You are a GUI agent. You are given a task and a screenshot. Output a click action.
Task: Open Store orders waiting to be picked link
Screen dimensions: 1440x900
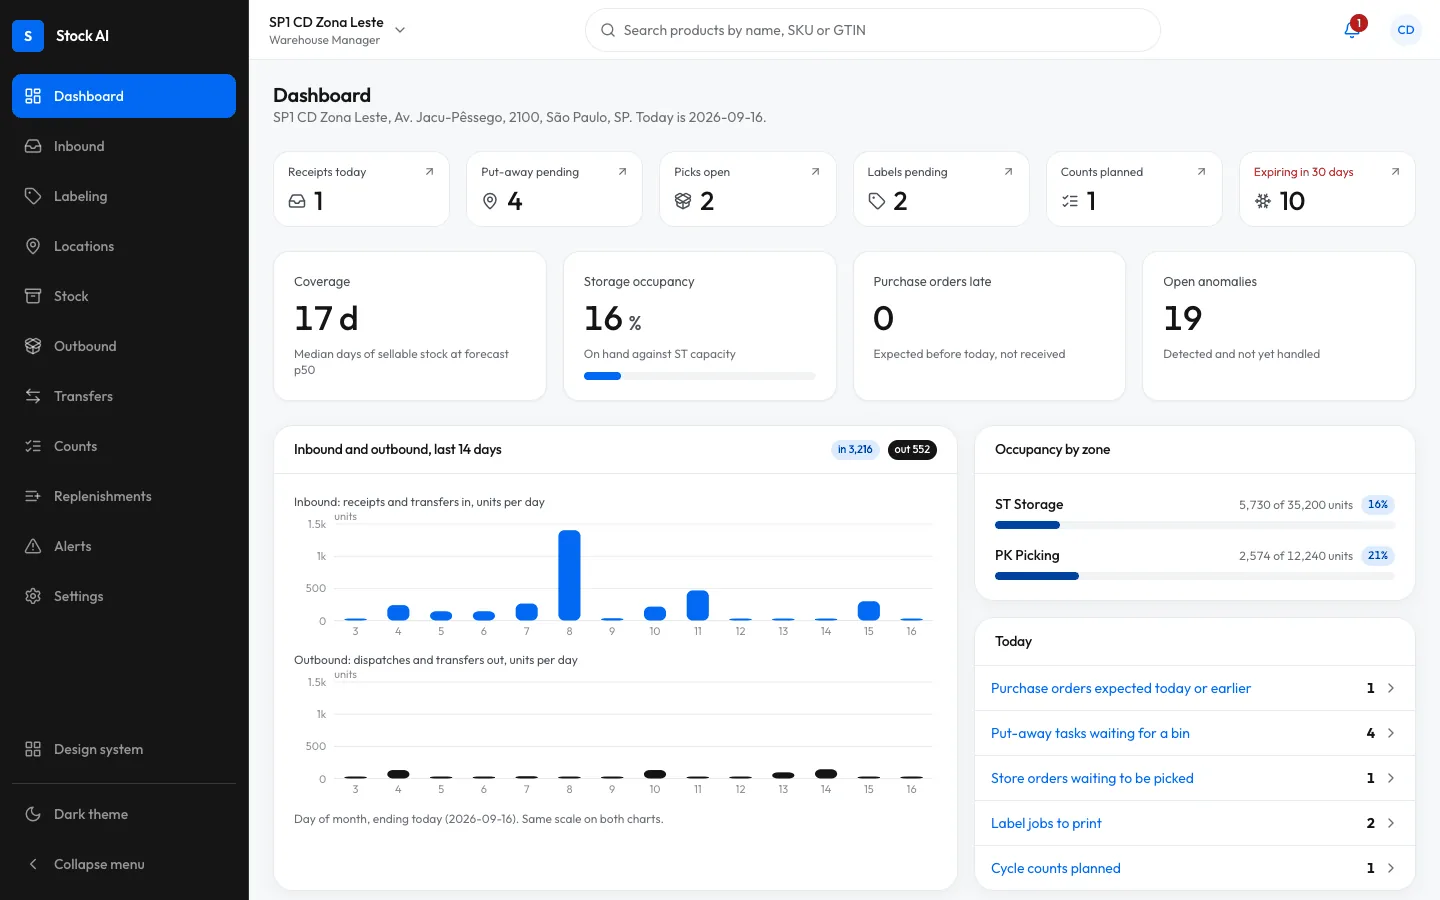pyautogui.click(x=1092, y=778)
